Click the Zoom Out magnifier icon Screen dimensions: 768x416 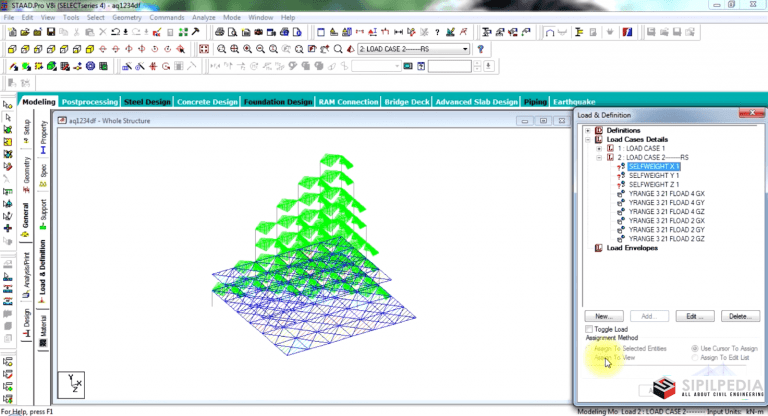pos(261,49)
